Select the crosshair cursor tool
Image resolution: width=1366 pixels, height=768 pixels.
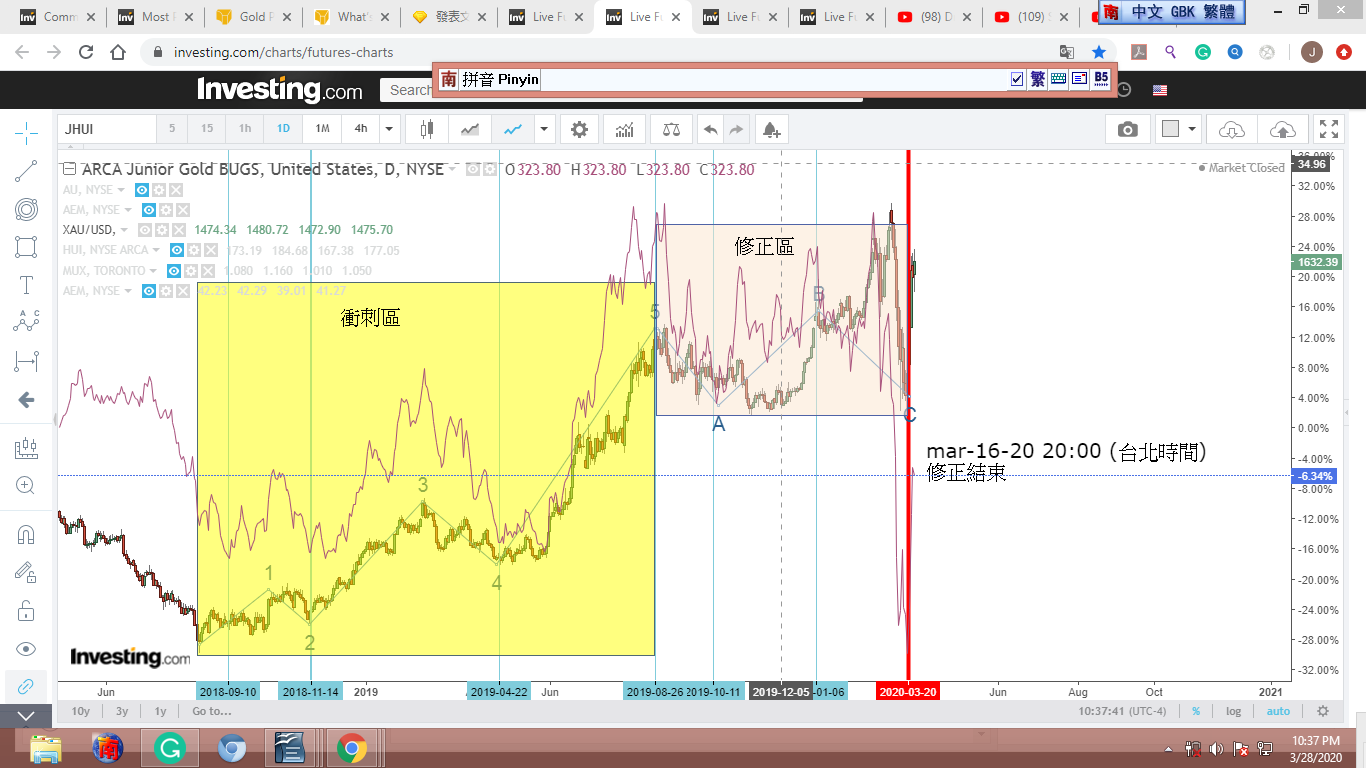click(26, 131)
